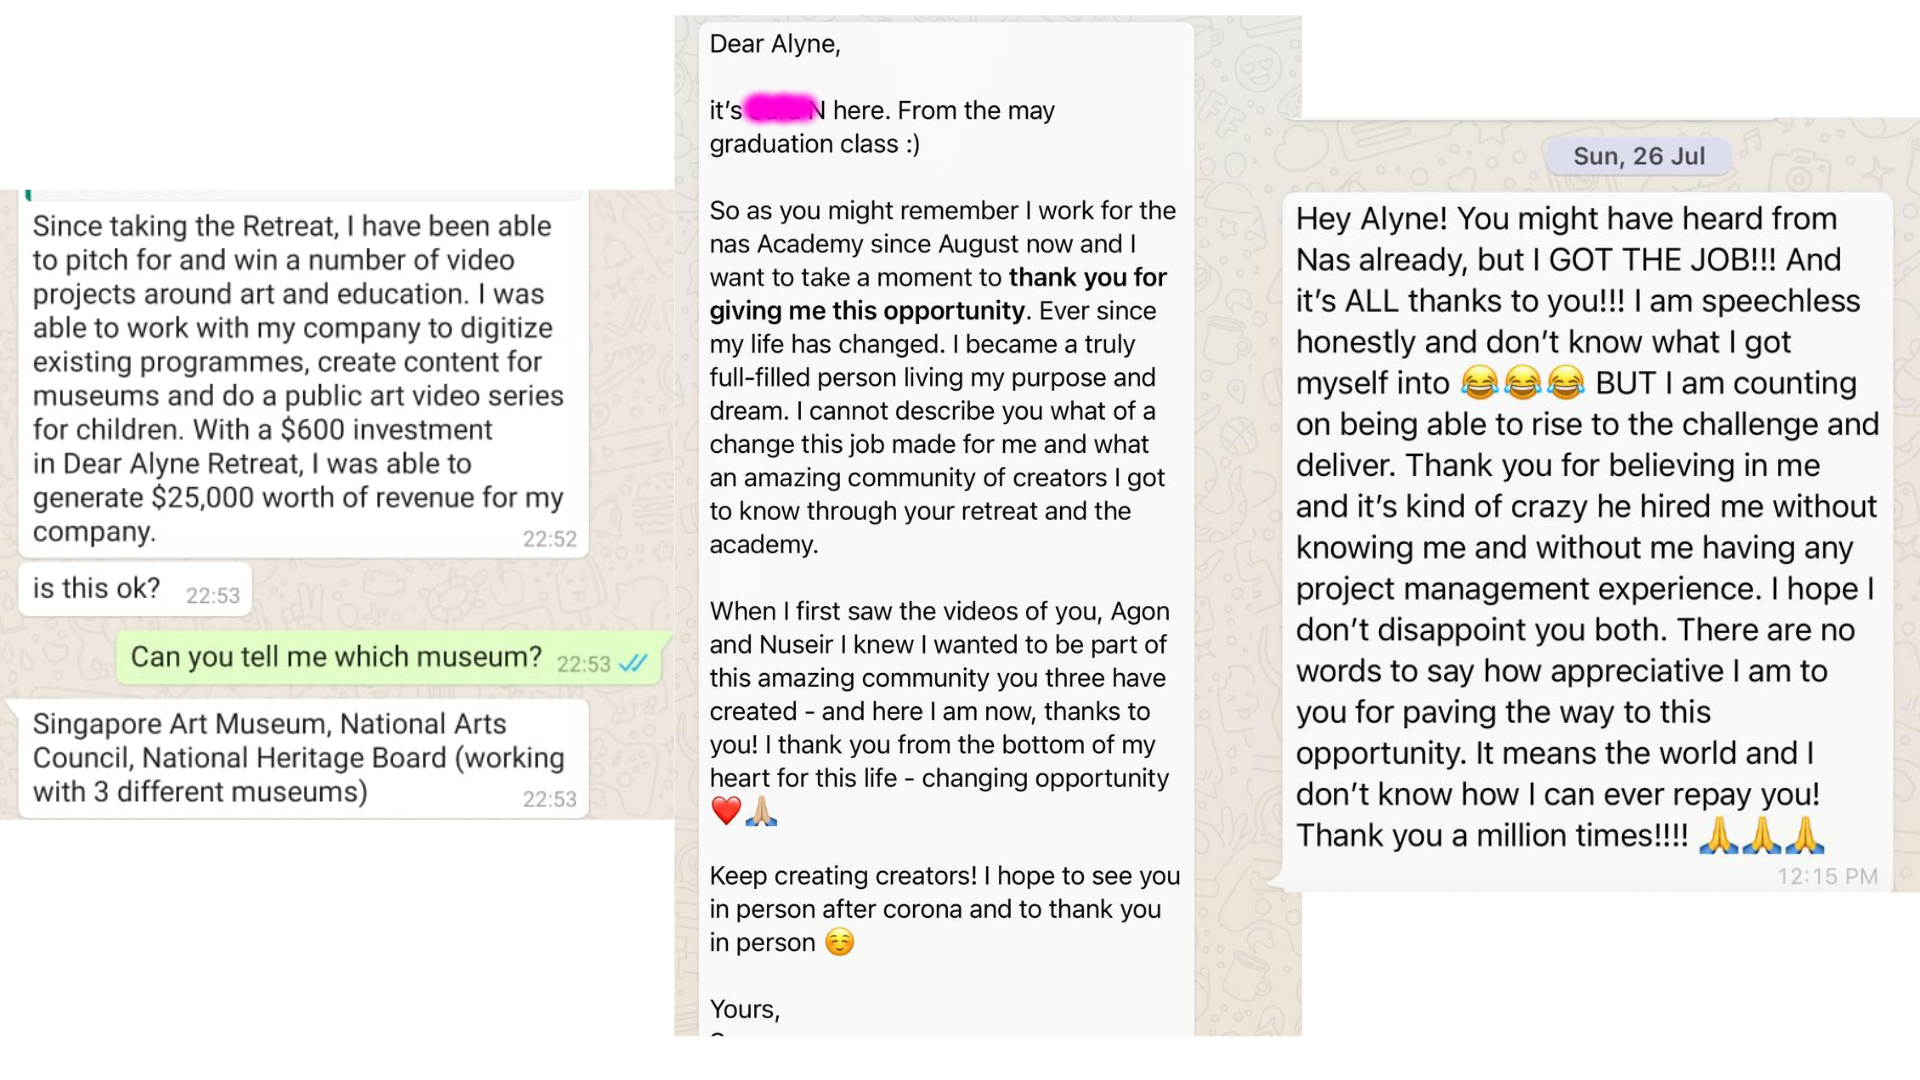Select the 'I GOT THE JOB!!!' message bubble
The width and height of the screenshot is (1920, 1080).
pyautogui.click(x=1587, y=541)
